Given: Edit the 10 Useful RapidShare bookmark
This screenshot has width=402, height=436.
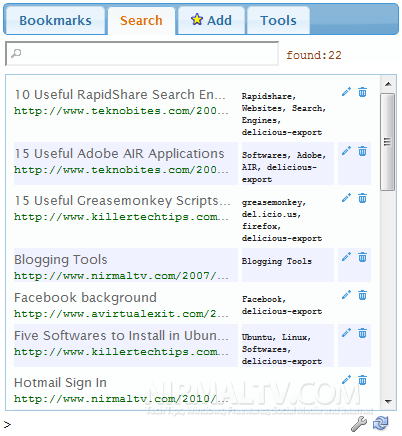Looking at the screenshot, I should [x=346, y=92].
